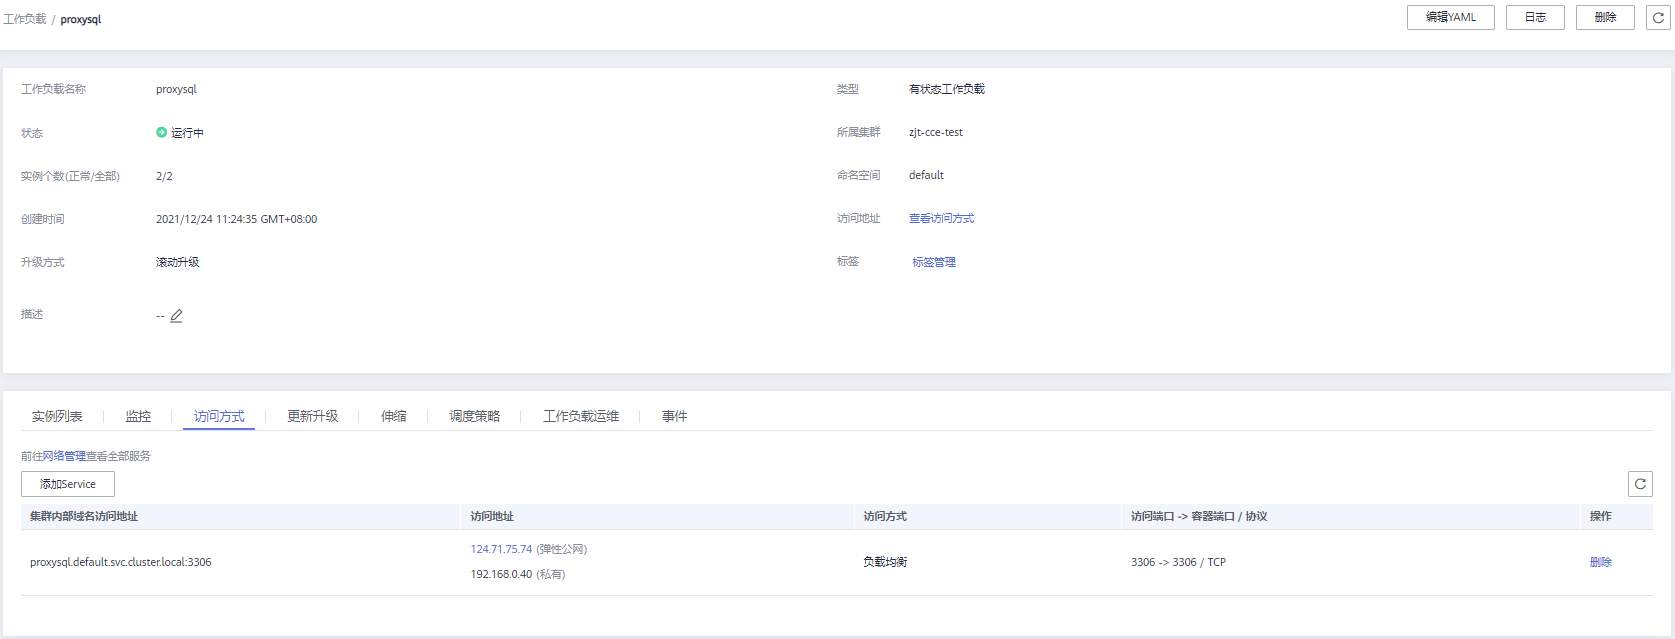Click the 添加Service button
This screenshot has width=1675, height=639.
click(x=68, y=484)
